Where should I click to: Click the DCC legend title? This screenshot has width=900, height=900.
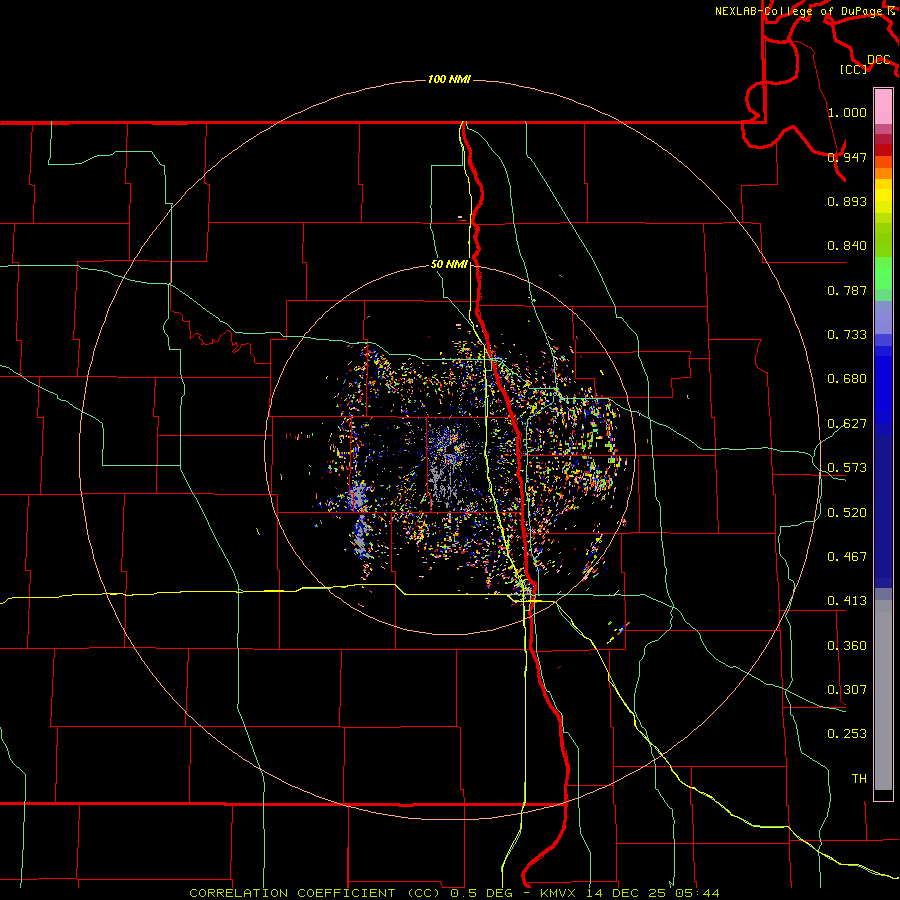click(879, 60)
